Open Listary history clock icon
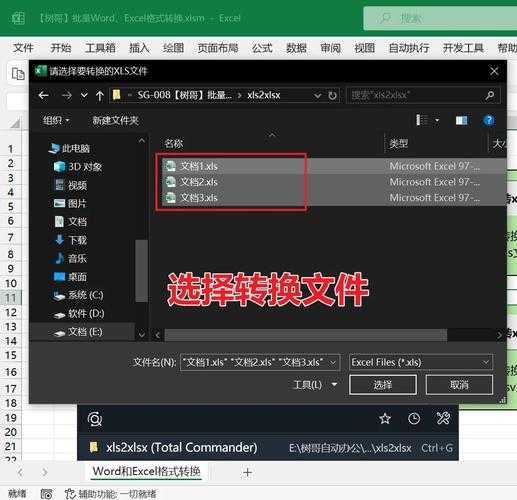The image size is (517, 500). point(414,419)
